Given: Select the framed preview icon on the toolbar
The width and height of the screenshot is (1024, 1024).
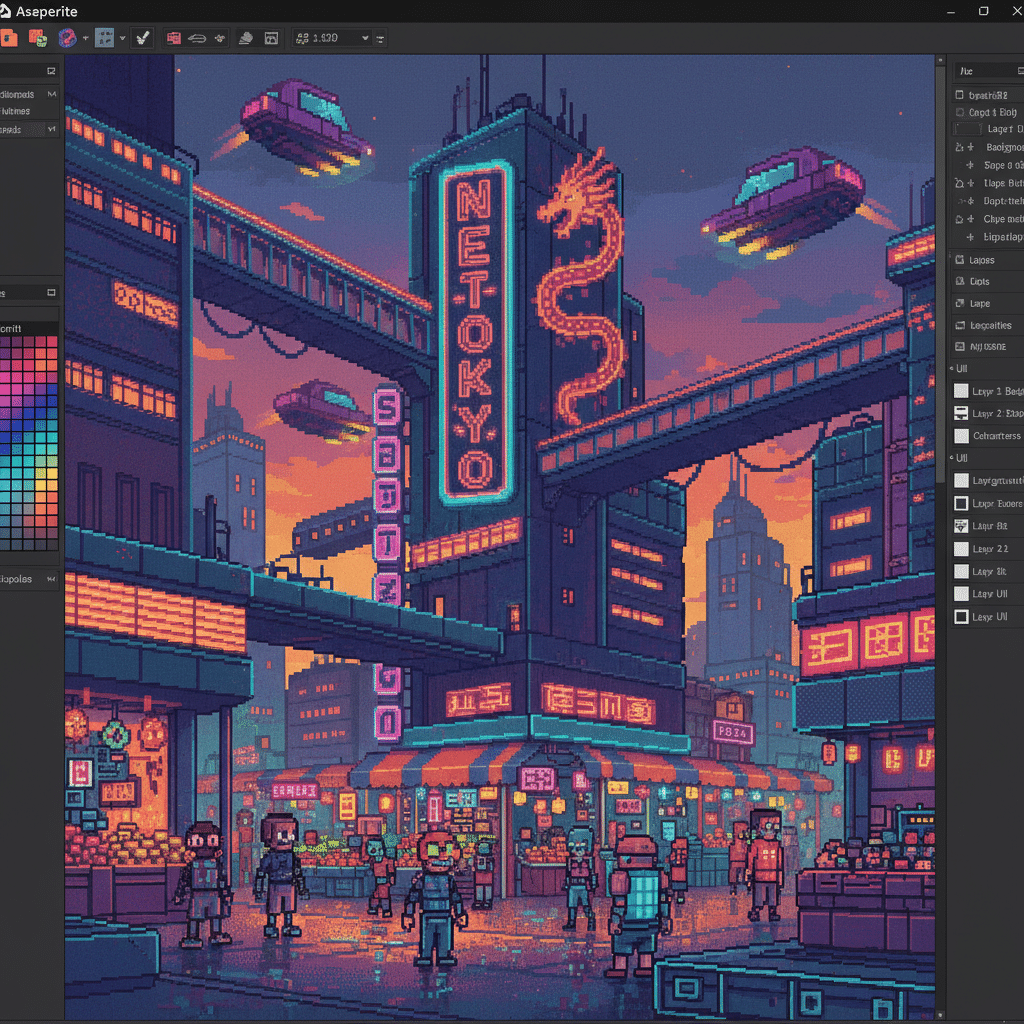Looking at the screenshot, I should (271, 38).
